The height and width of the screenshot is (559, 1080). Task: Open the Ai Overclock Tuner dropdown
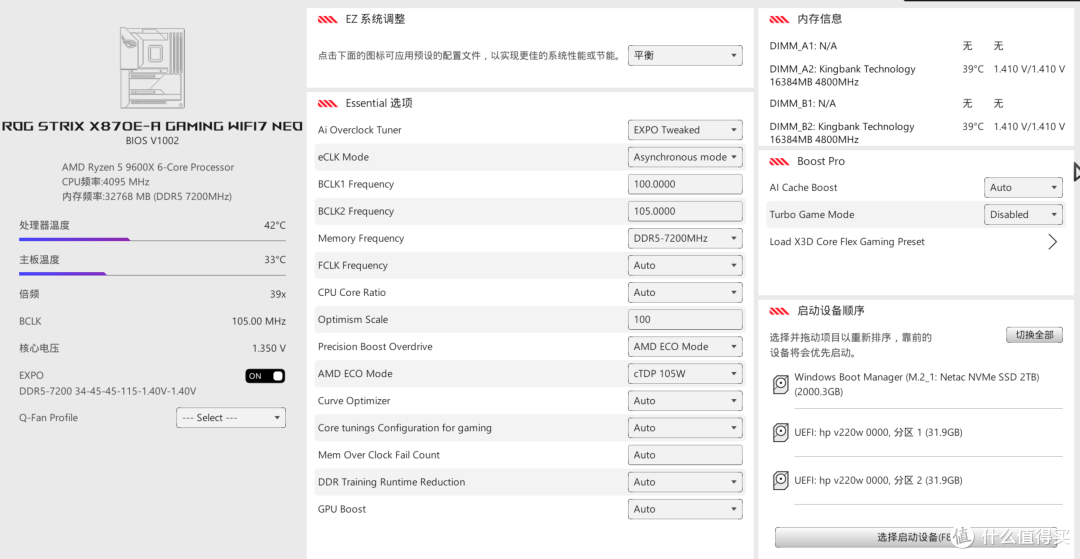[x=685, y=130]
